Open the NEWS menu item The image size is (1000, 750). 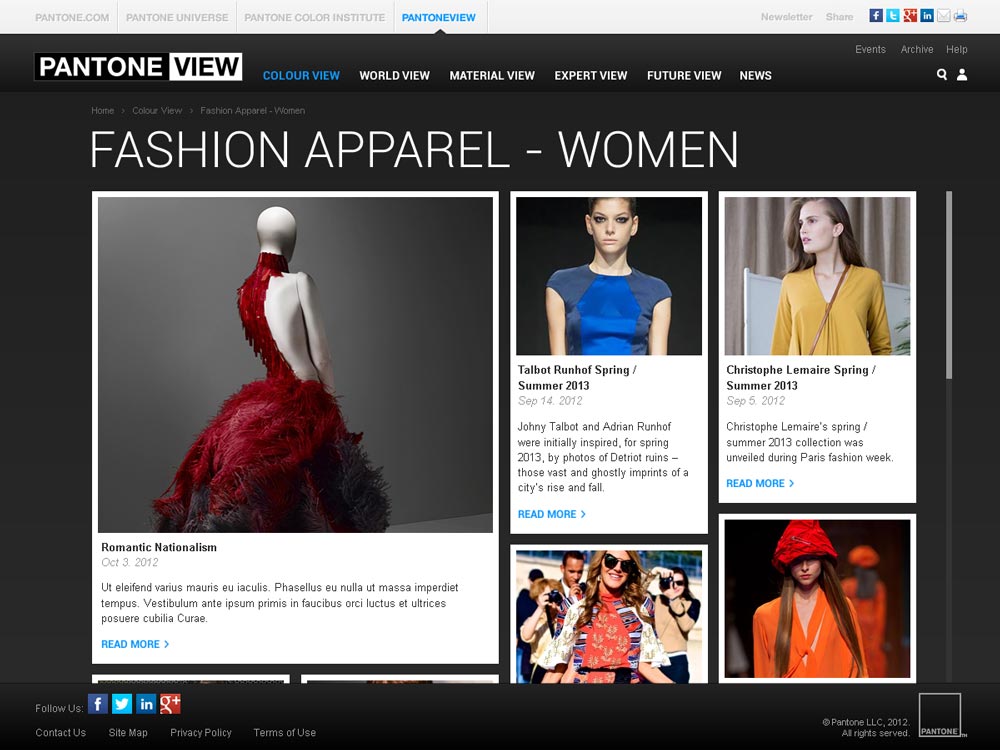[755, 75]
